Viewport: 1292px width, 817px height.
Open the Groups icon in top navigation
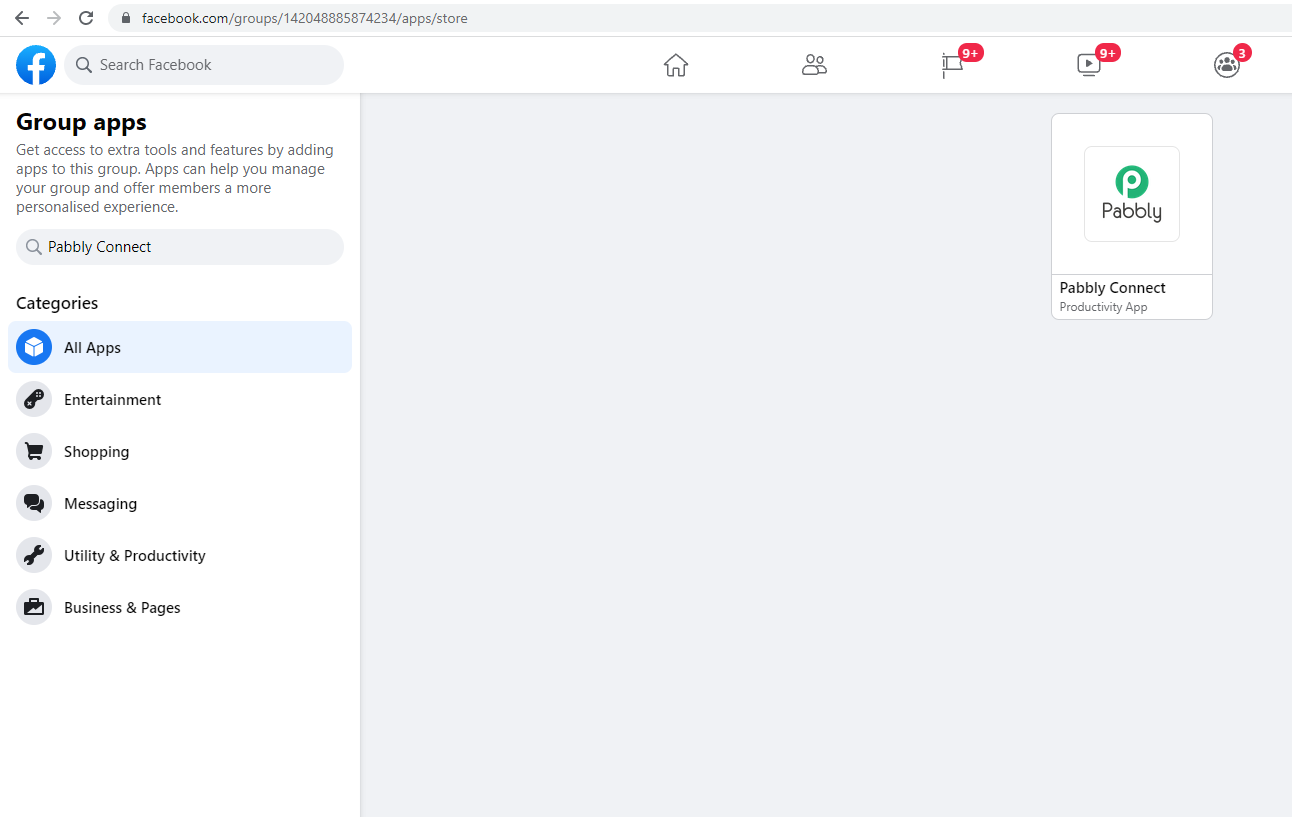pyautogui.click(x=1226, y=65)
